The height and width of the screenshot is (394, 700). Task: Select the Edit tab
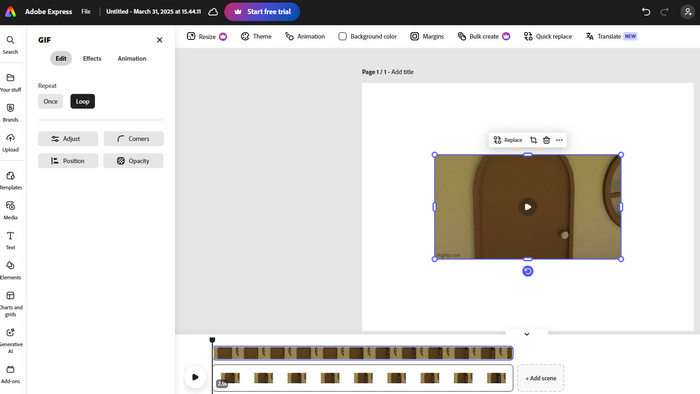61,58
